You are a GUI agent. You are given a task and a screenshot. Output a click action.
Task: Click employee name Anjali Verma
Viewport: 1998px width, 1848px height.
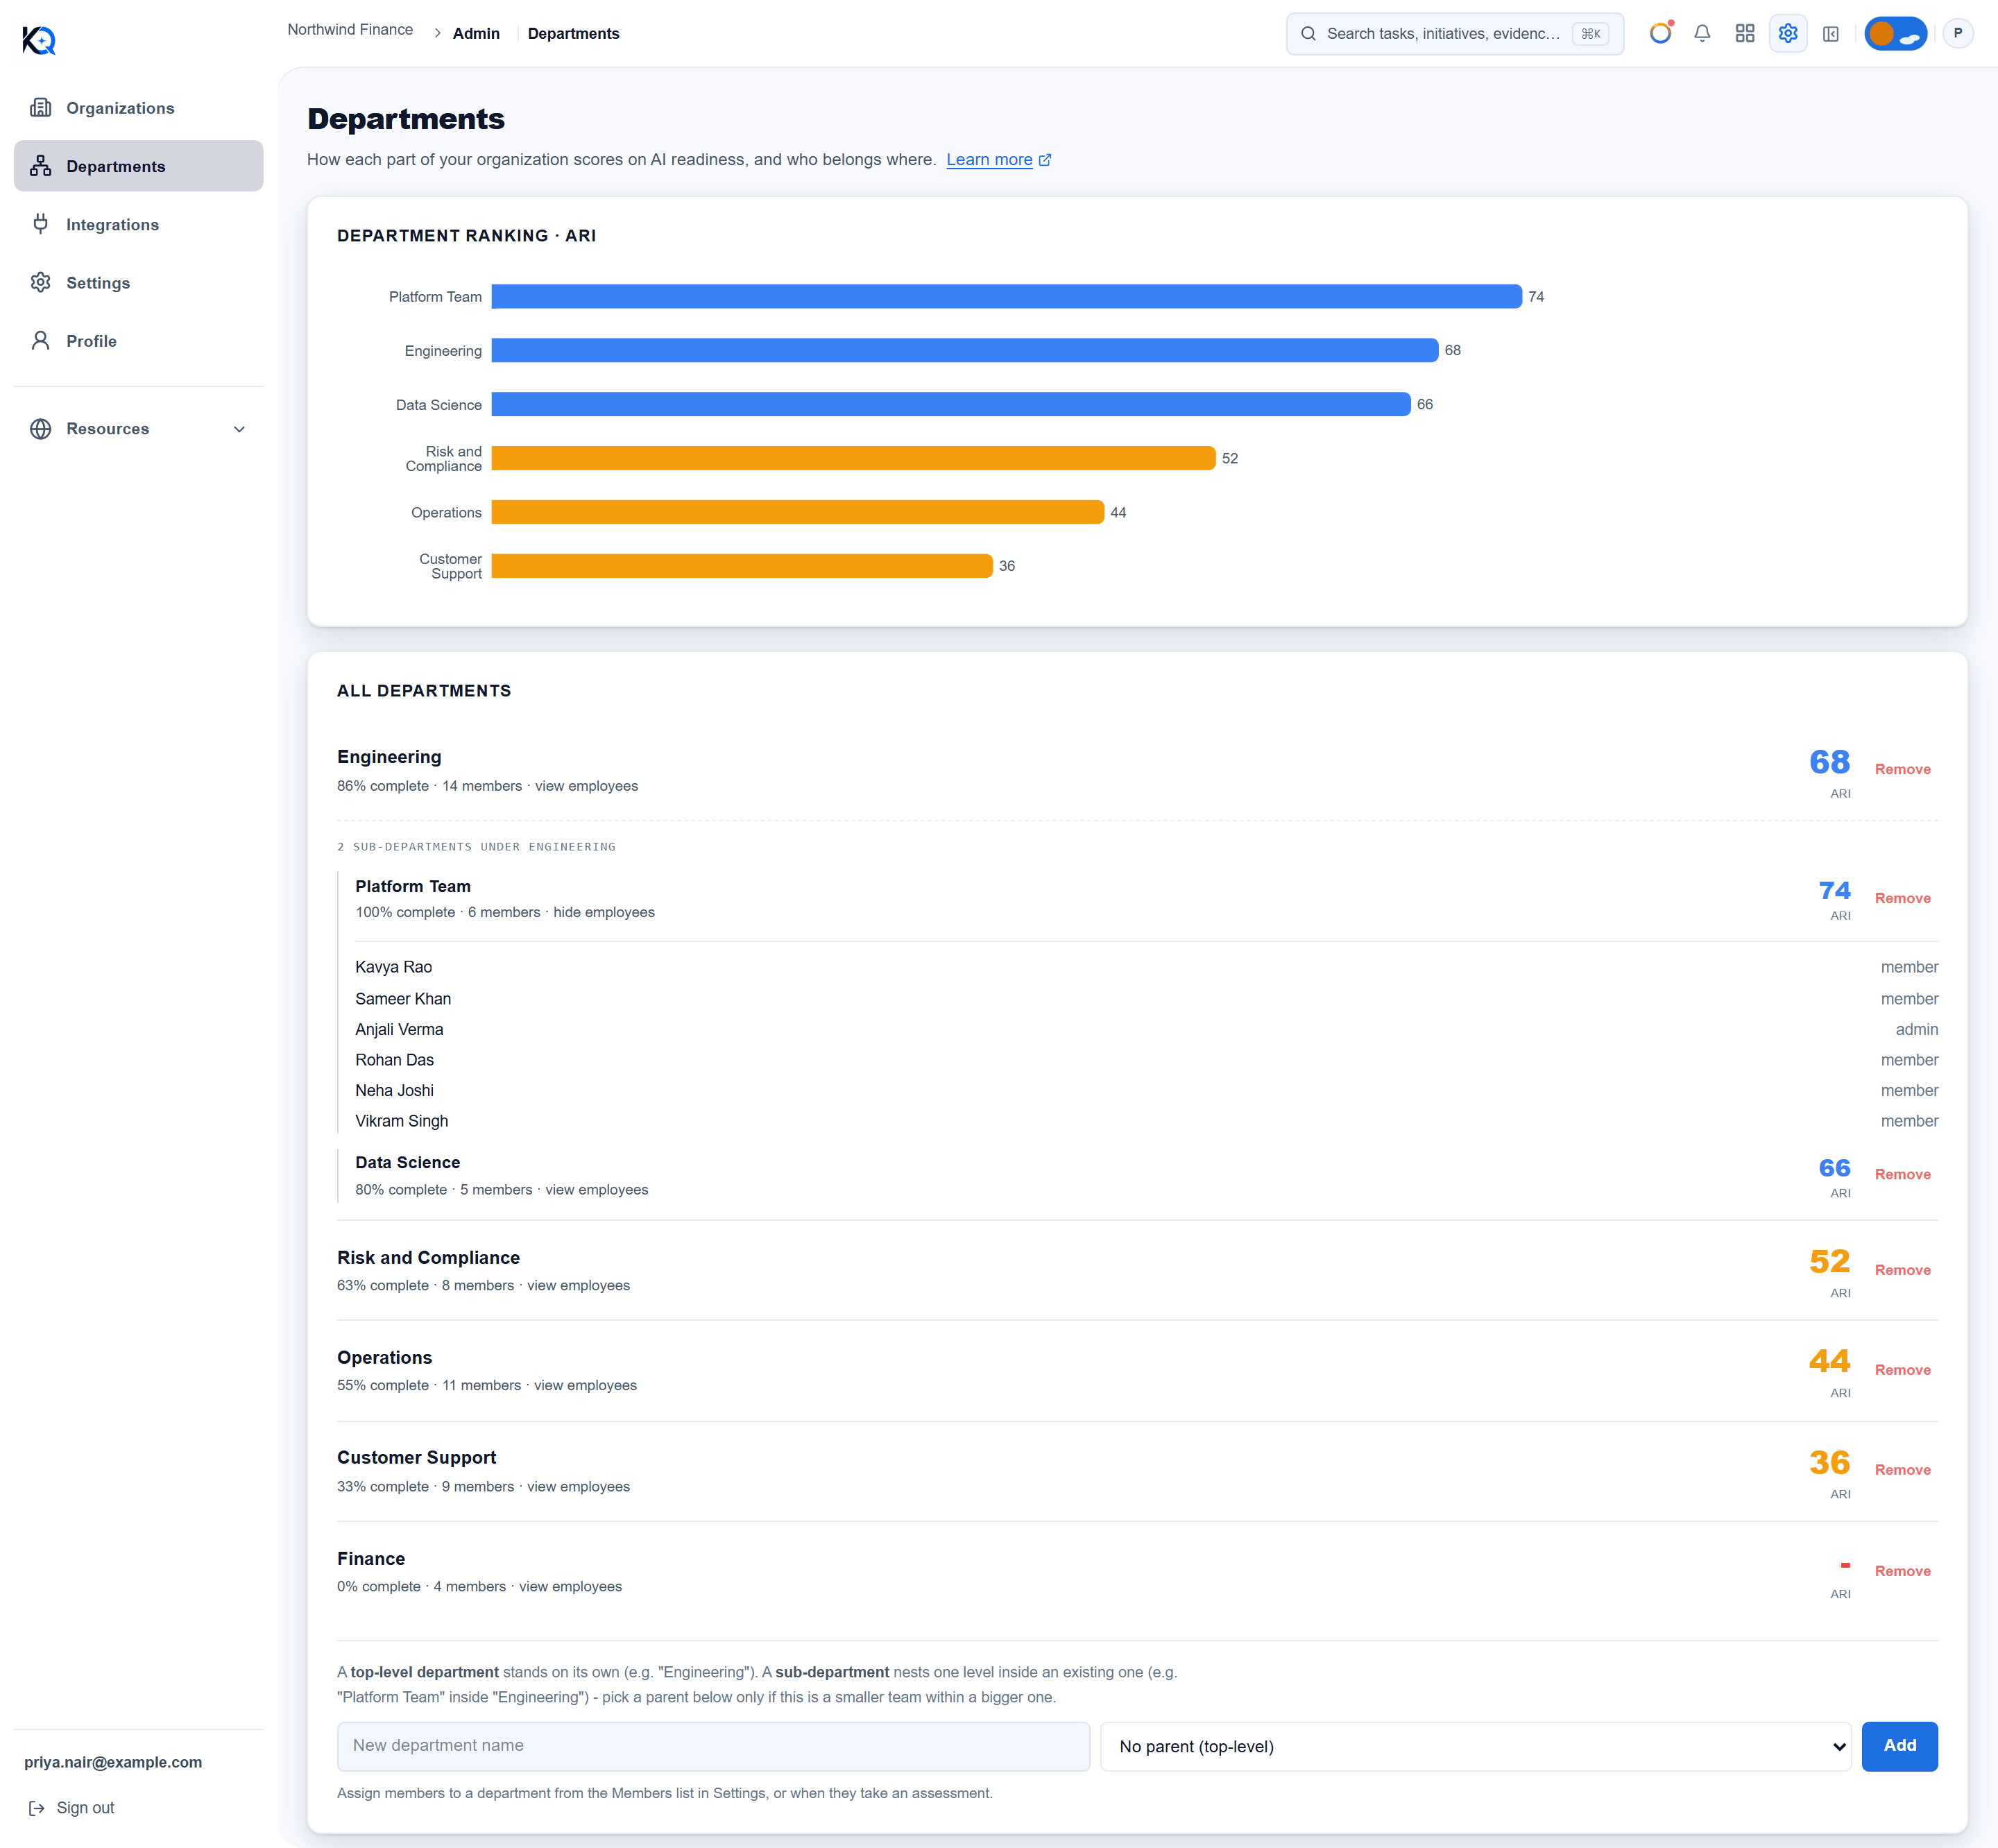tap(399, 1029)
